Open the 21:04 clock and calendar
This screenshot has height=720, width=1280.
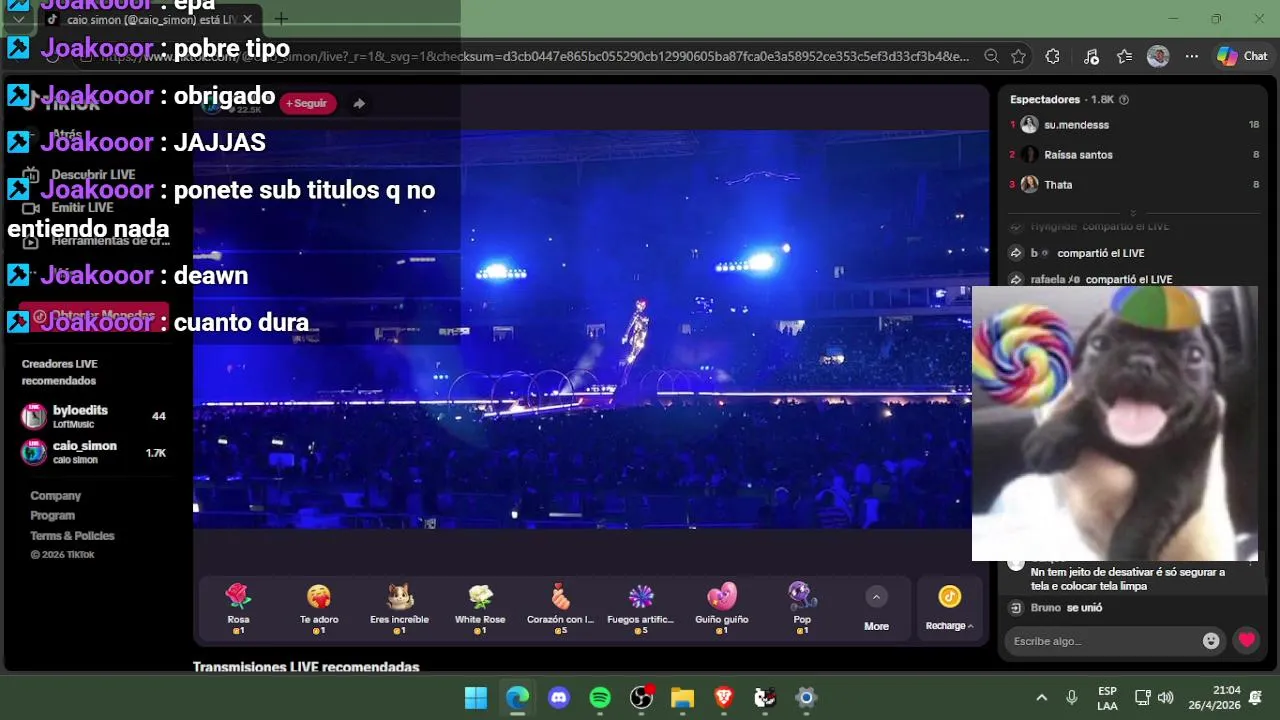1214,698
